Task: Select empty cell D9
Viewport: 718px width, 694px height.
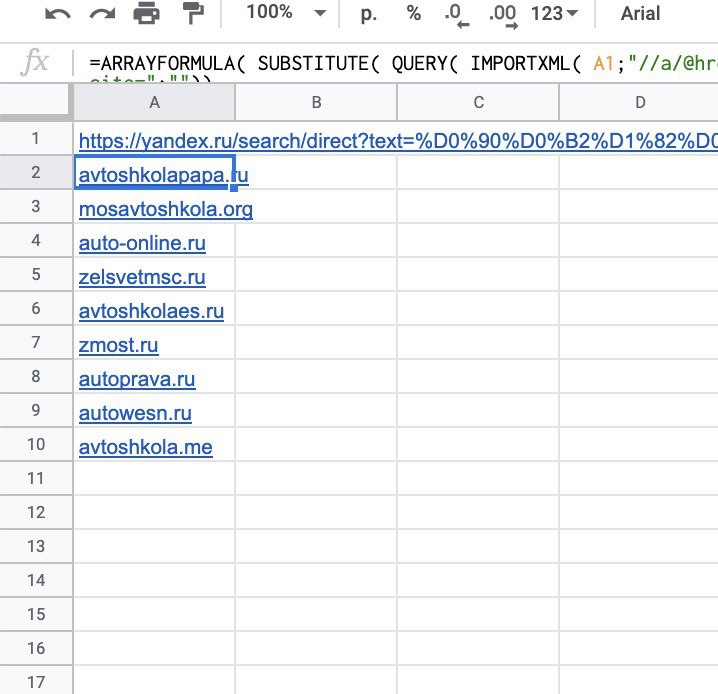Action: pyautogui.click(x=639, y=410)
